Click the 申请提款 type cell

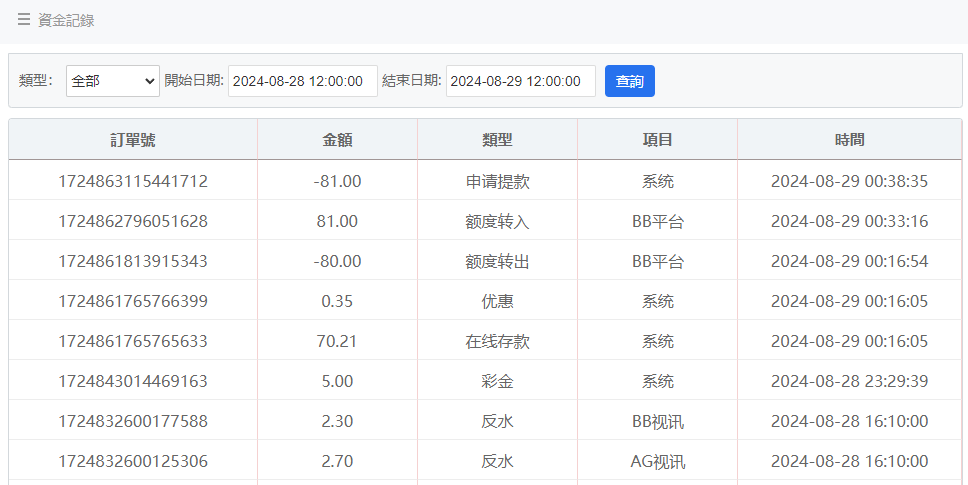tap(497, 181)
